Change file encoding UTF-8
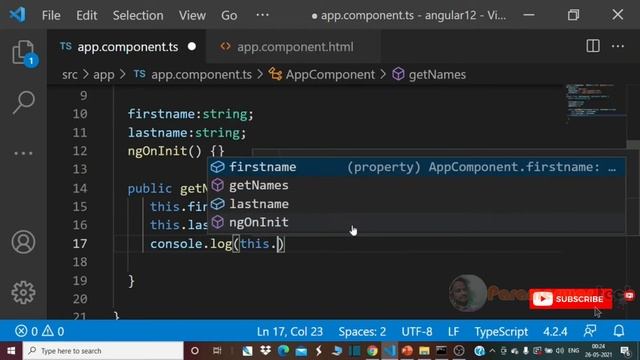Image resolution: width=640 pixels, height=360 pixels. 417,331
